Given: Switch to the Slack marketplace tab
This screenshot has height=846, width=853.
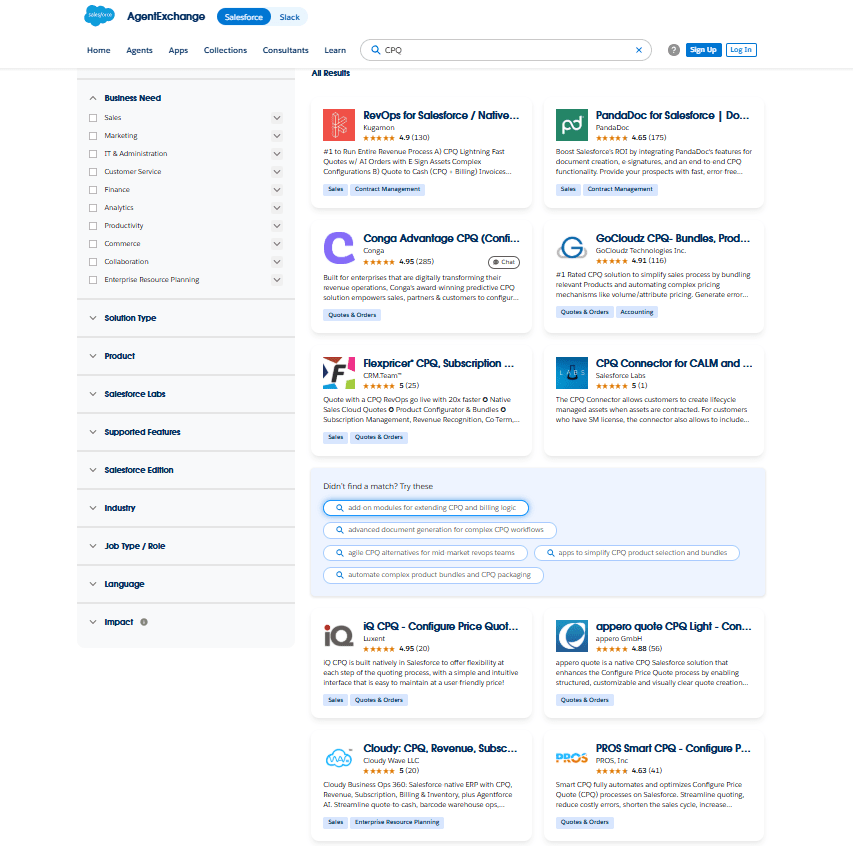Looking at the screenshot, I should [x=289, y=17].
